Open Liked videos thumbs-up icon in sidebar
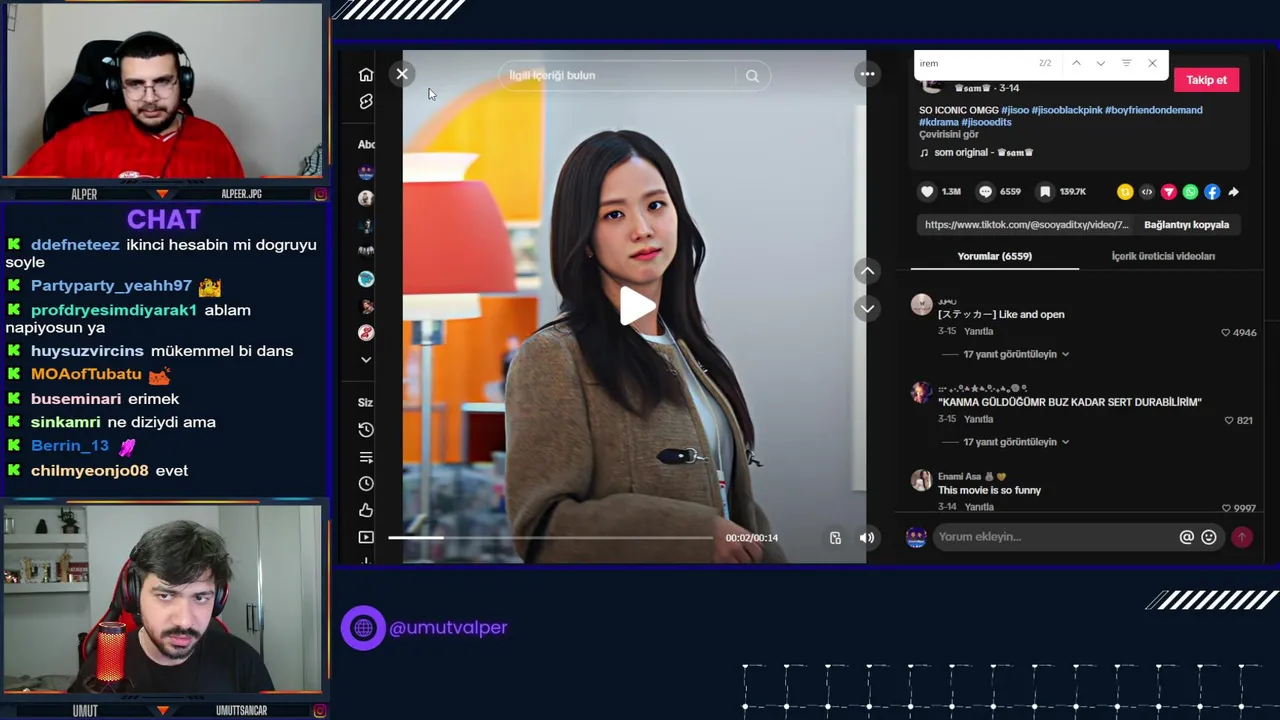 click(366, 511)
